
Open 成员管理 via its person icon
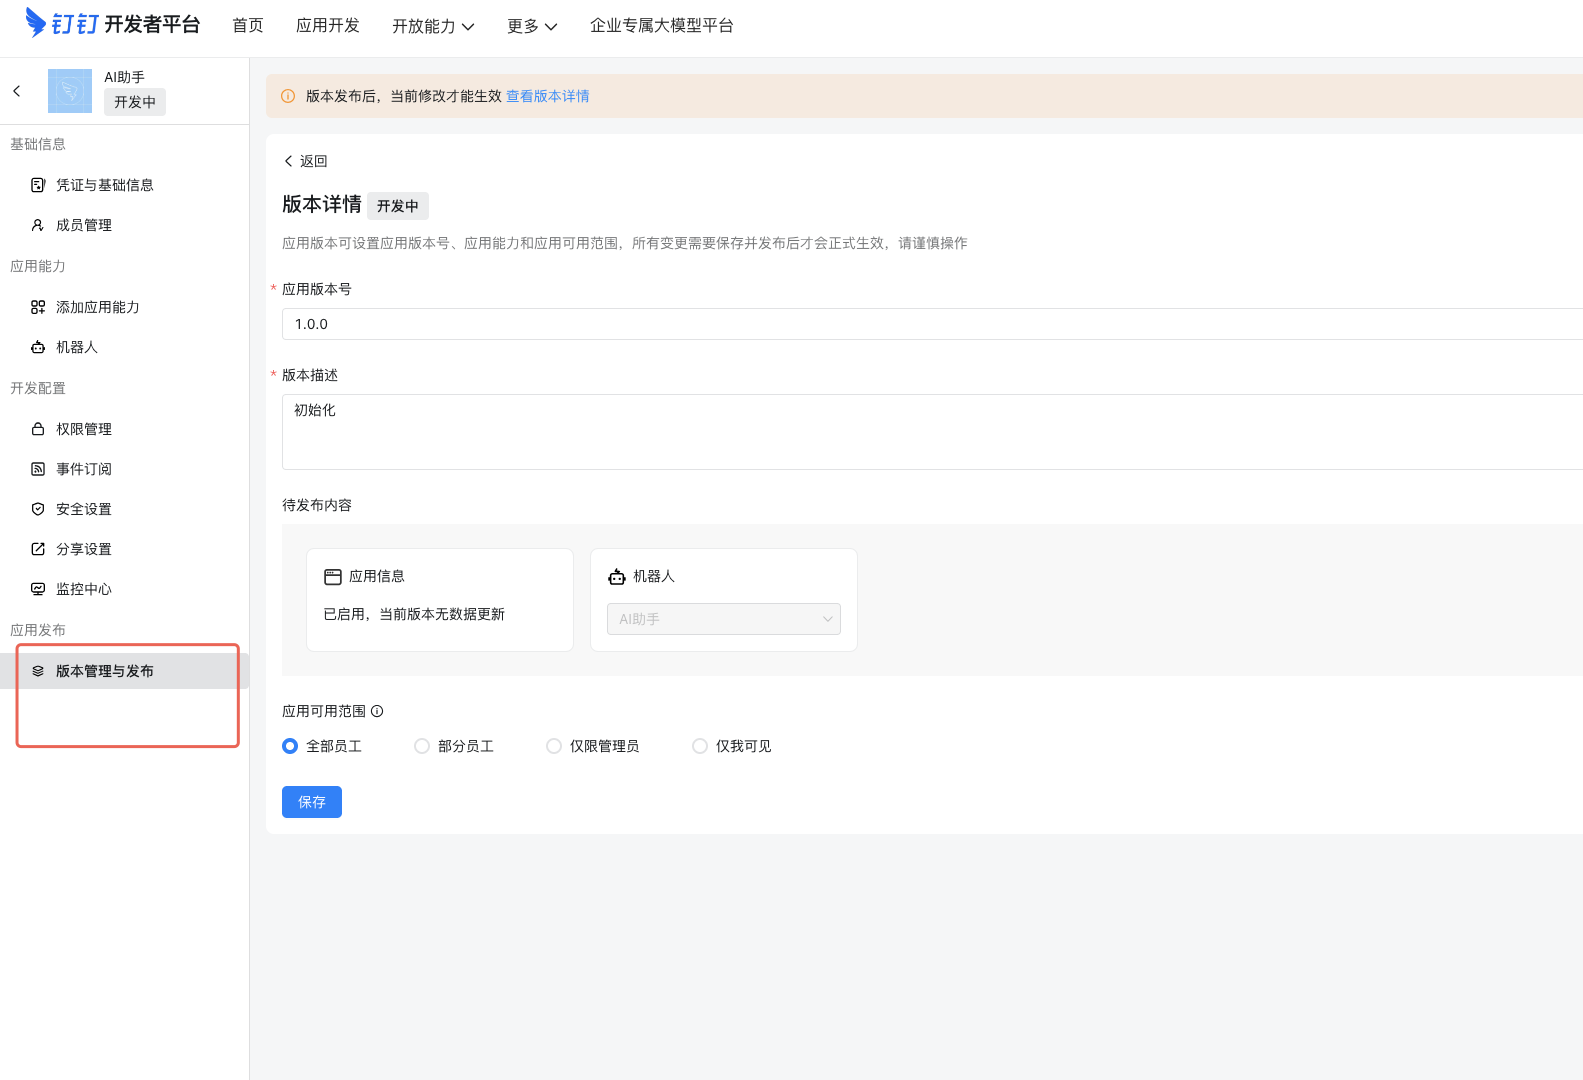(x=38, y=225)
